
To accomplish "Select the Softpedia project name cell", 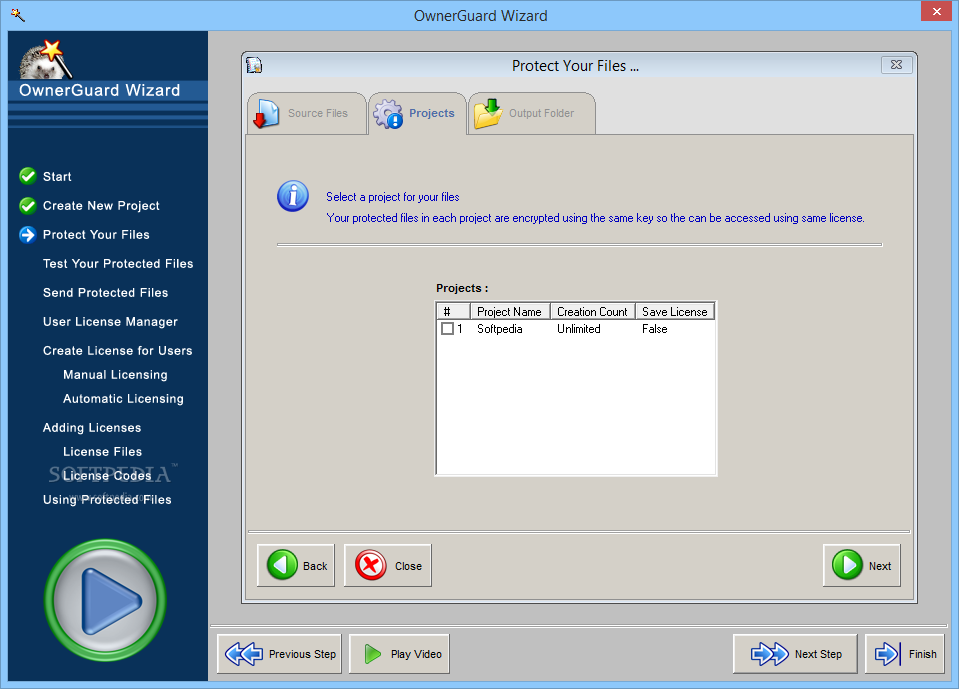I will 500,329.
